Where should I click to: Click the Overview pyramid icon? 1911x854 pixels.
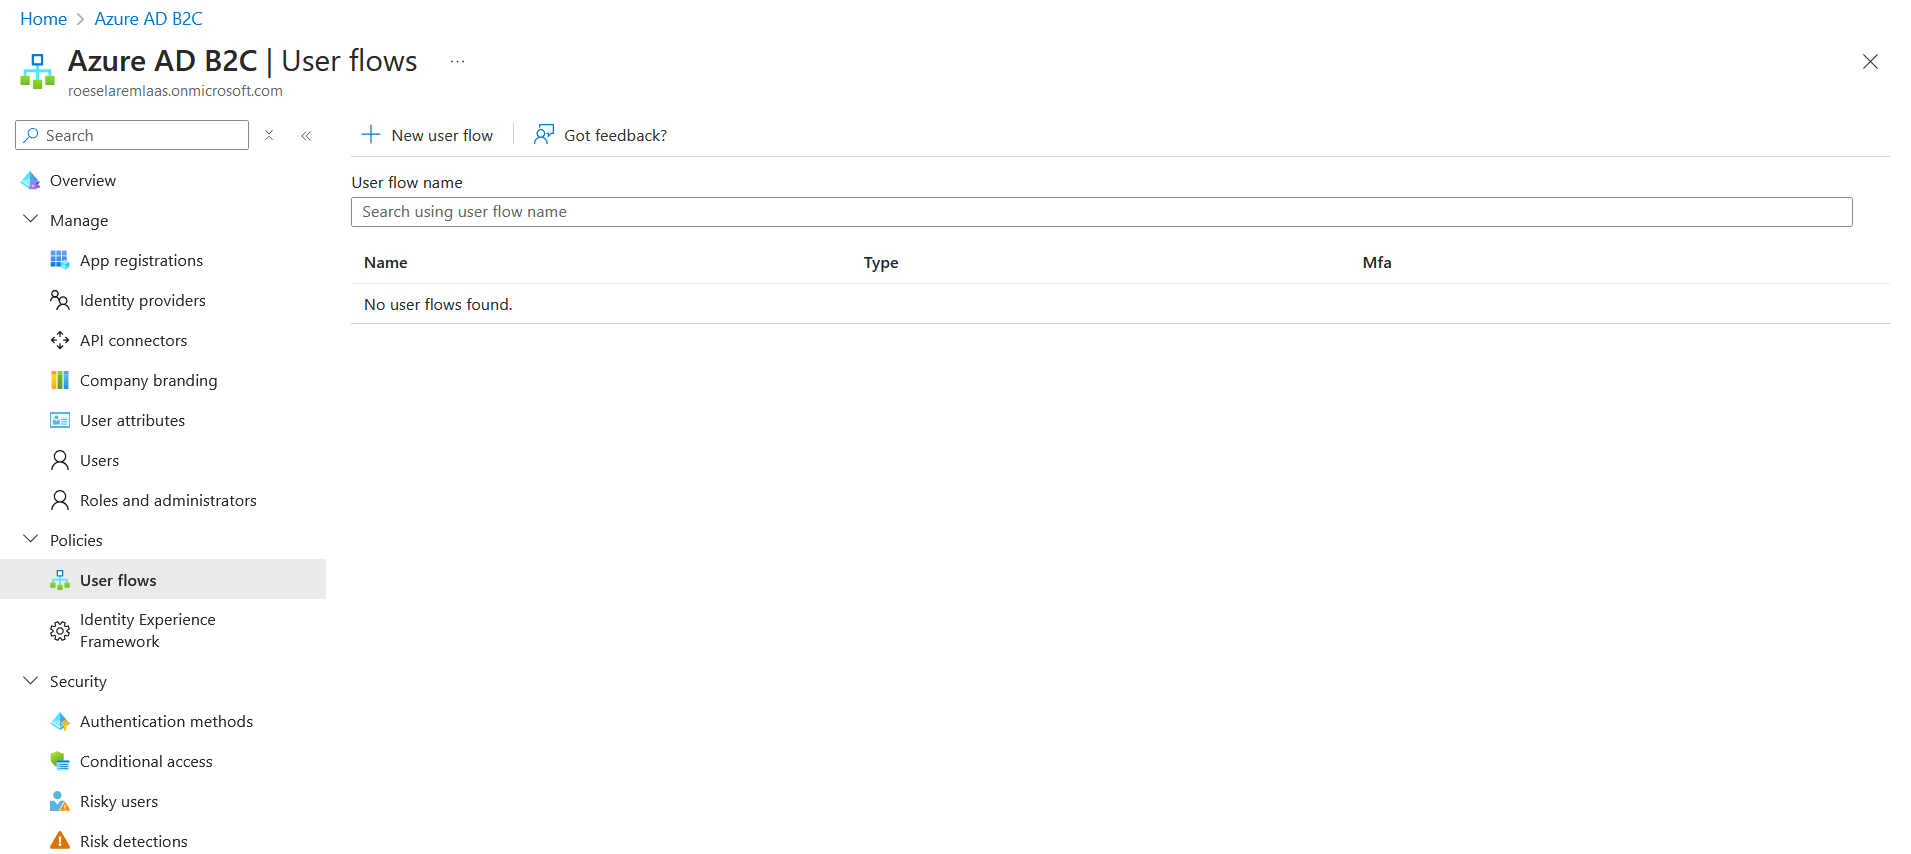(x=31, y=180)
